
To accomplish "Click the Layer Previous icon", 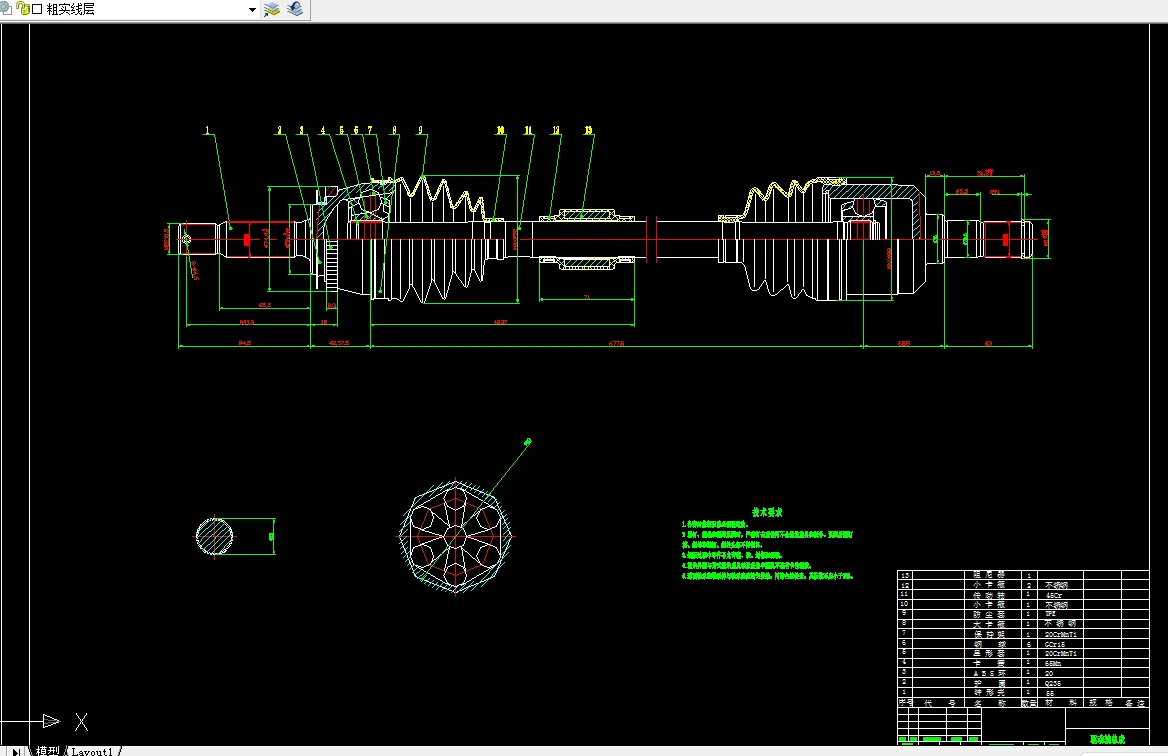I will (294, 9).
